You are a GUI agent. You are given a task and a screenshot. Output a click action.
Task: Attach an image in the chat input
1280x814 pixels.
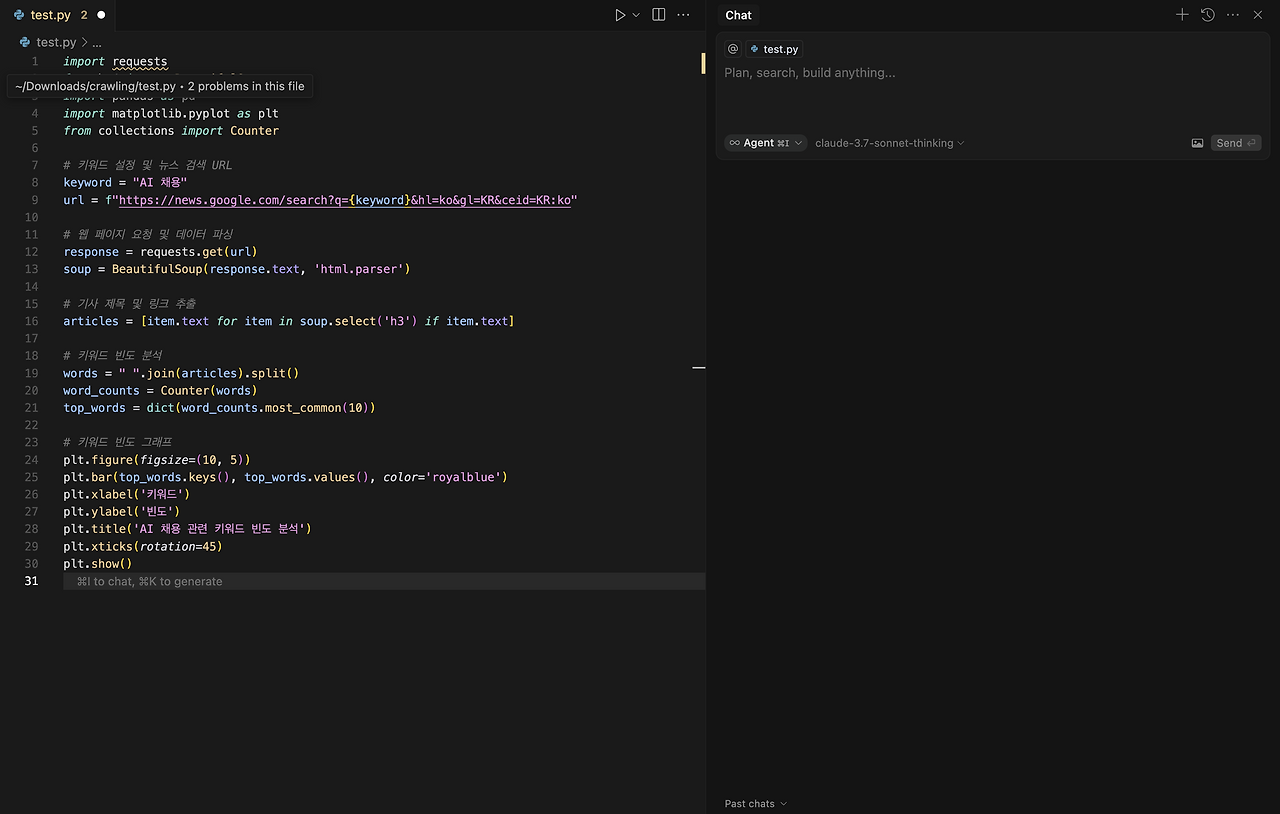[1197, 142]
